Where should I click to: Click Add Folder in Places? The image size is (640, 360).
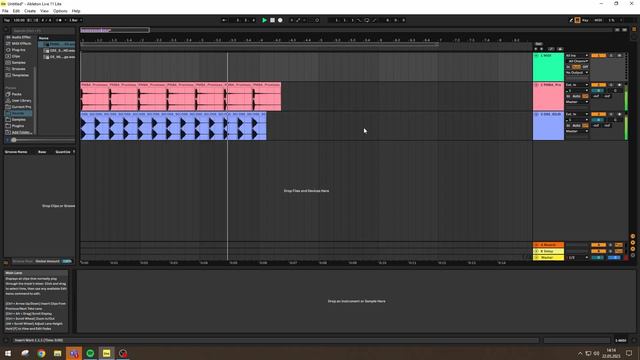pos(19,132)
